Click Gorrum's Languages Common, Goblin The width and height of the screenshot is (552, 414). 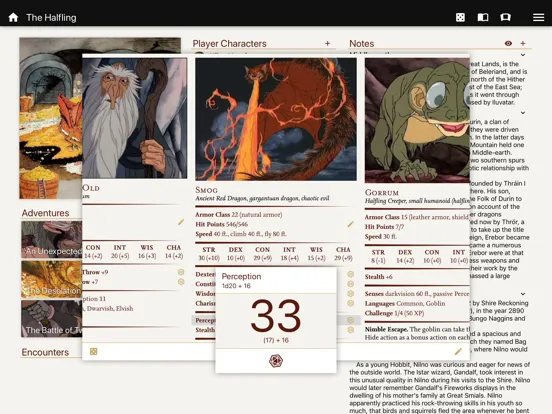click(405, 303)
